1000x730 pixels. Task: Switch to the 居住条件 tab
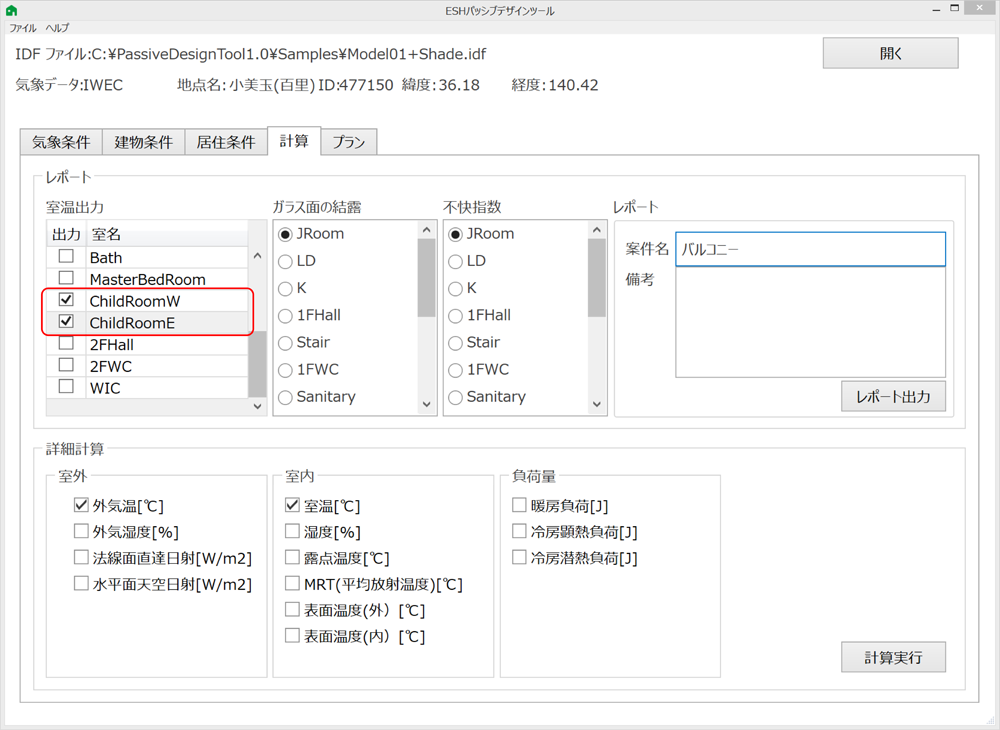[x=226, y=142]
